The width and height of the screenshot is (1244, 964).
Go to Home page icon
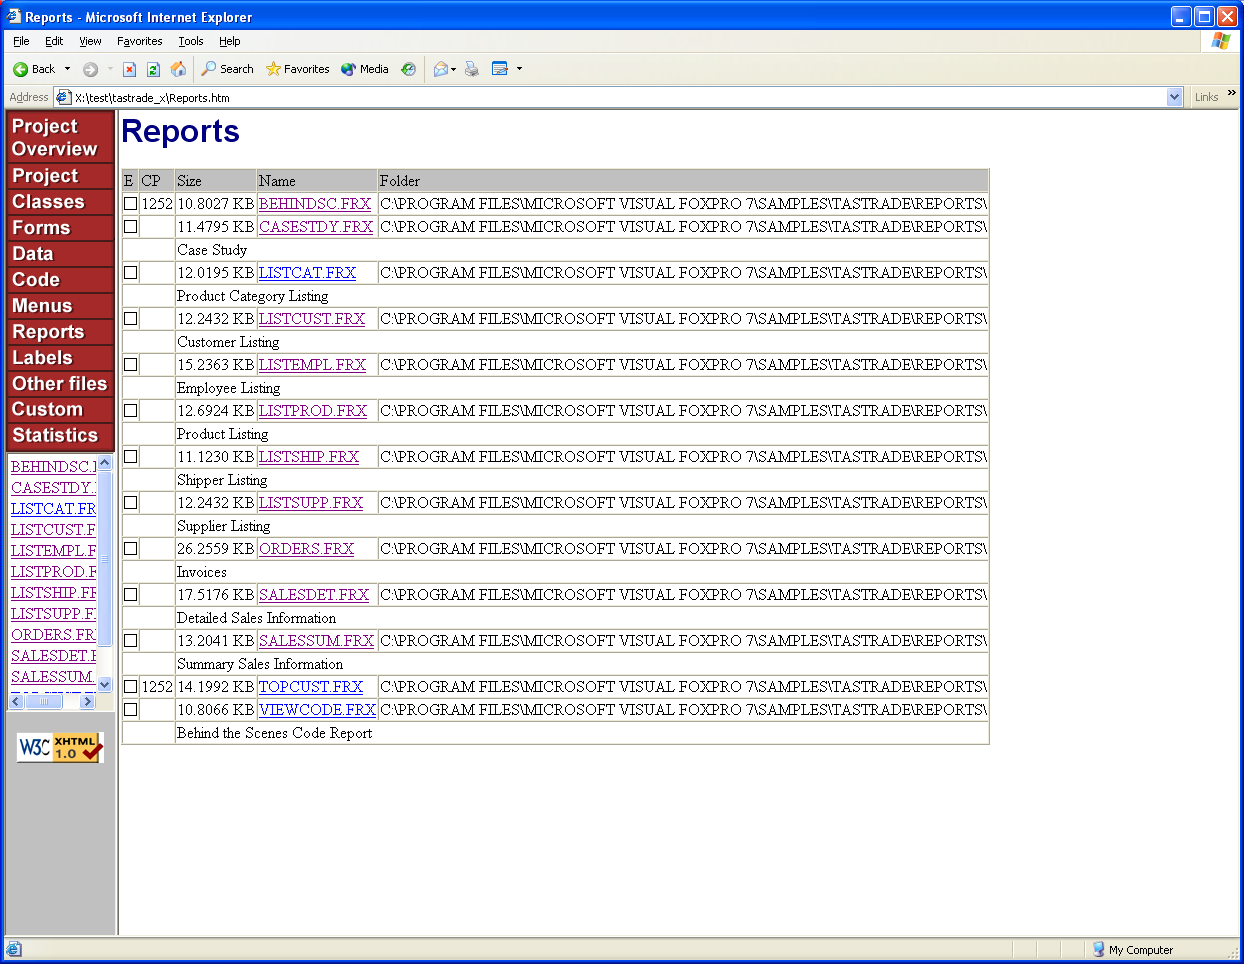click(178, 69)
